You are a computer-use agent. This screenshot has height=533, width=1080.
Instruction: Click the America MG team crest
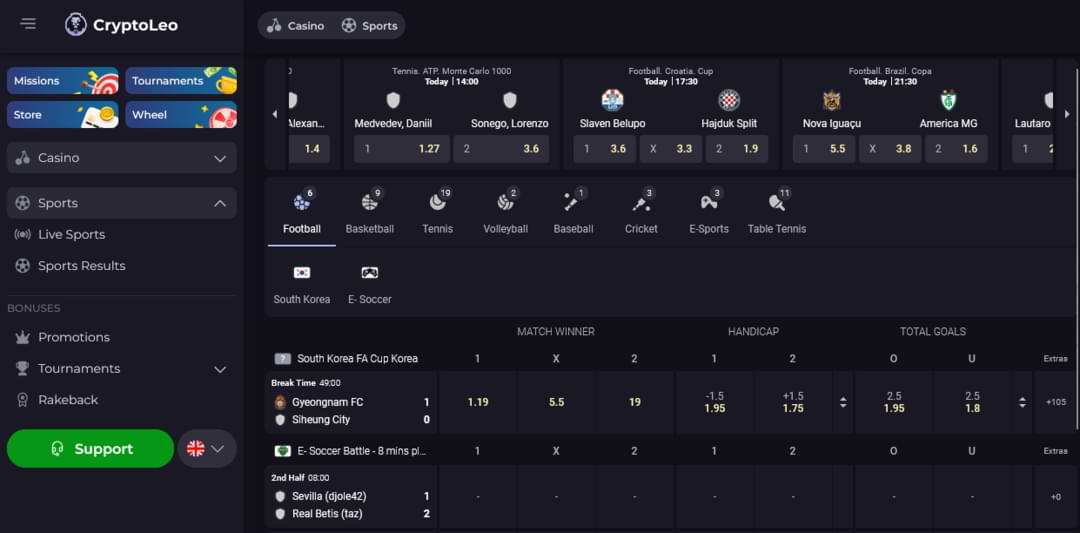pos(949,101)
